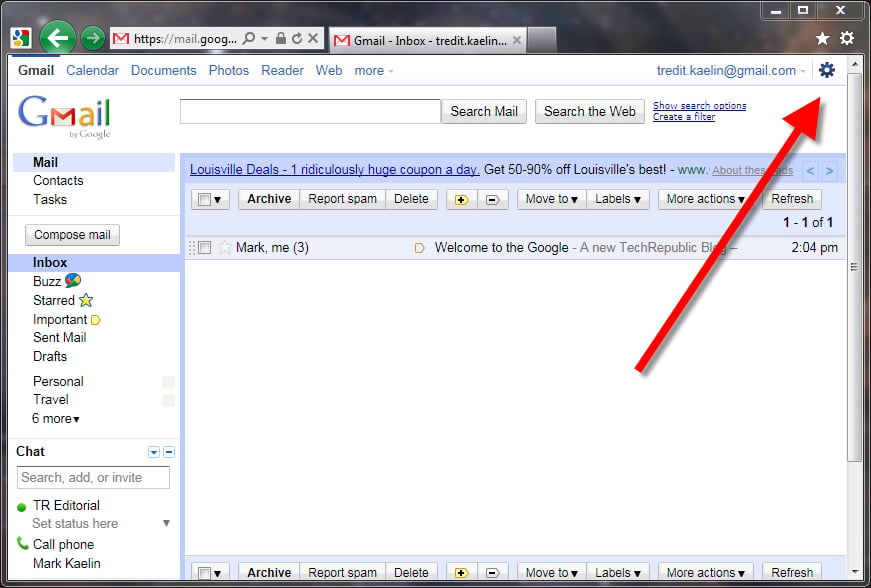Click the Personal label color box
Screen dimensions: 871x588
click(x=168, y=382)
